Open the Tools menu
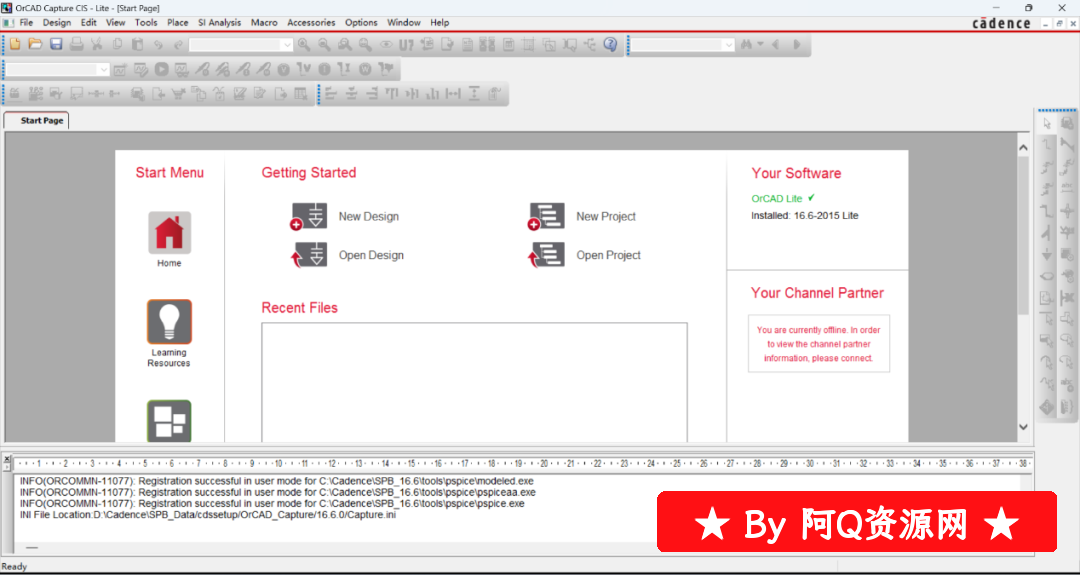 pyautogui.click(x=146, y=23)
